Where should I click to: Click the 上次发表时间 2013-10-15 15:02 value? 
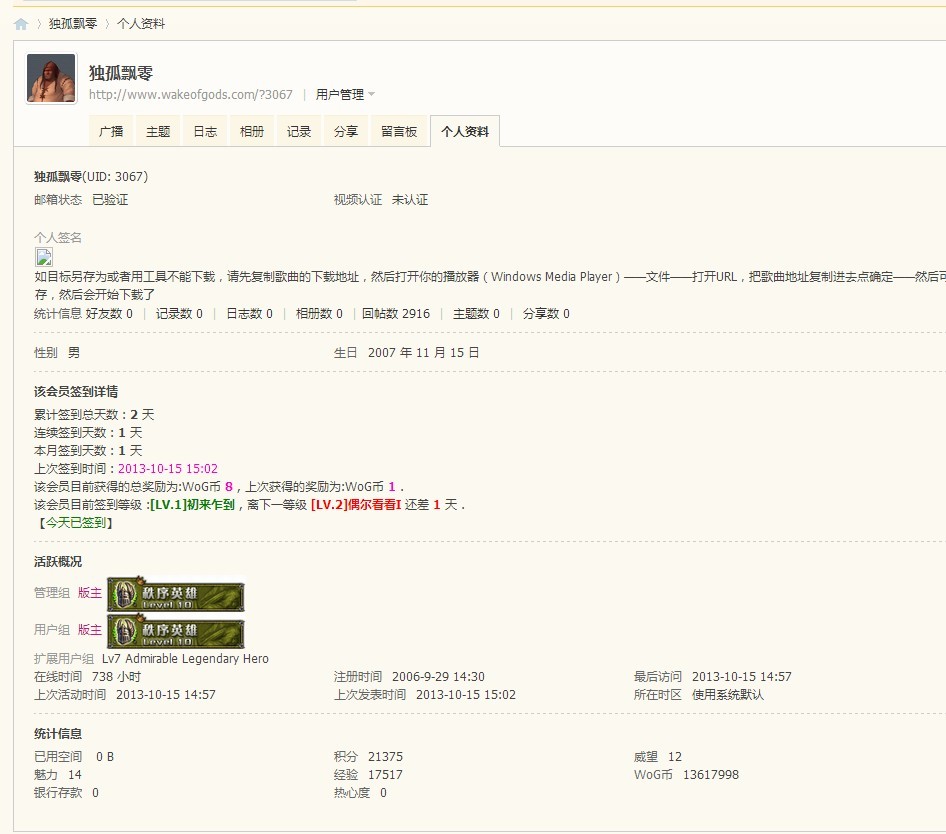click(466, 695)
